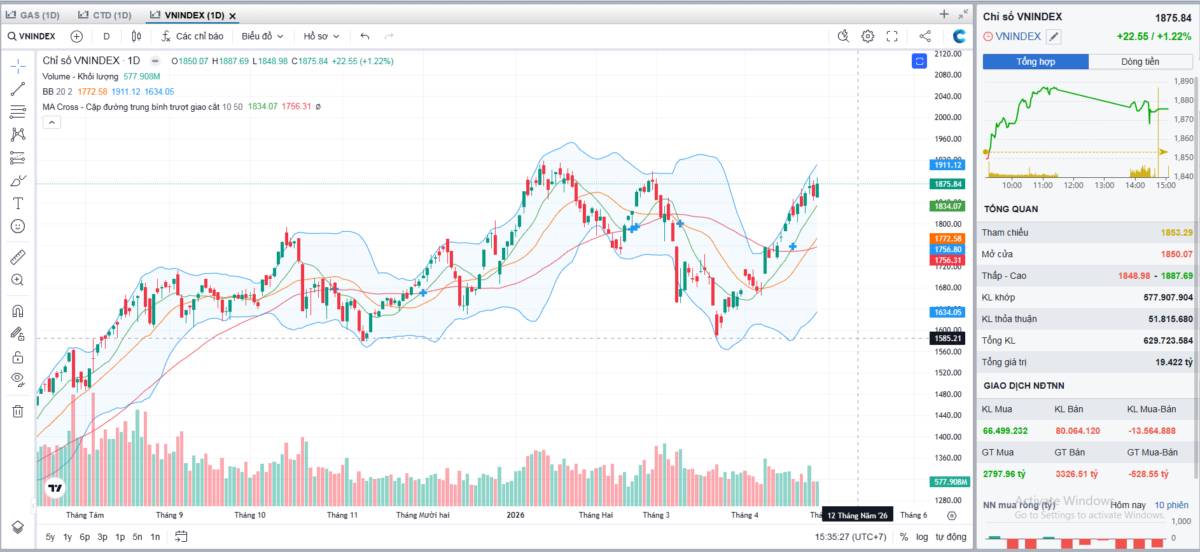Screen dimensions: 1200x552
Task: Toggle magnet mode for drawings
Action: [18, 311]
